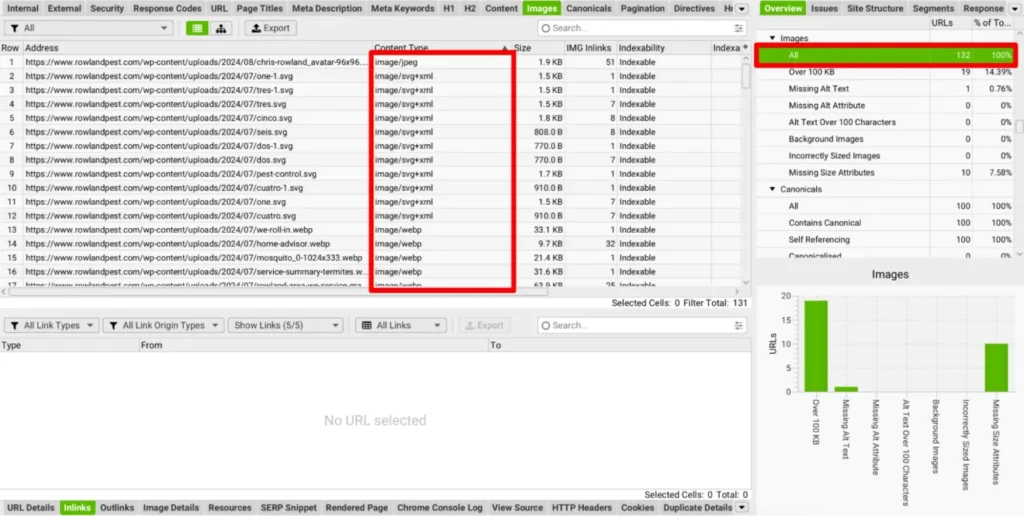The image size is (1024, 516).
Task: Open the All filter dropdown
Action: point(89,28)
